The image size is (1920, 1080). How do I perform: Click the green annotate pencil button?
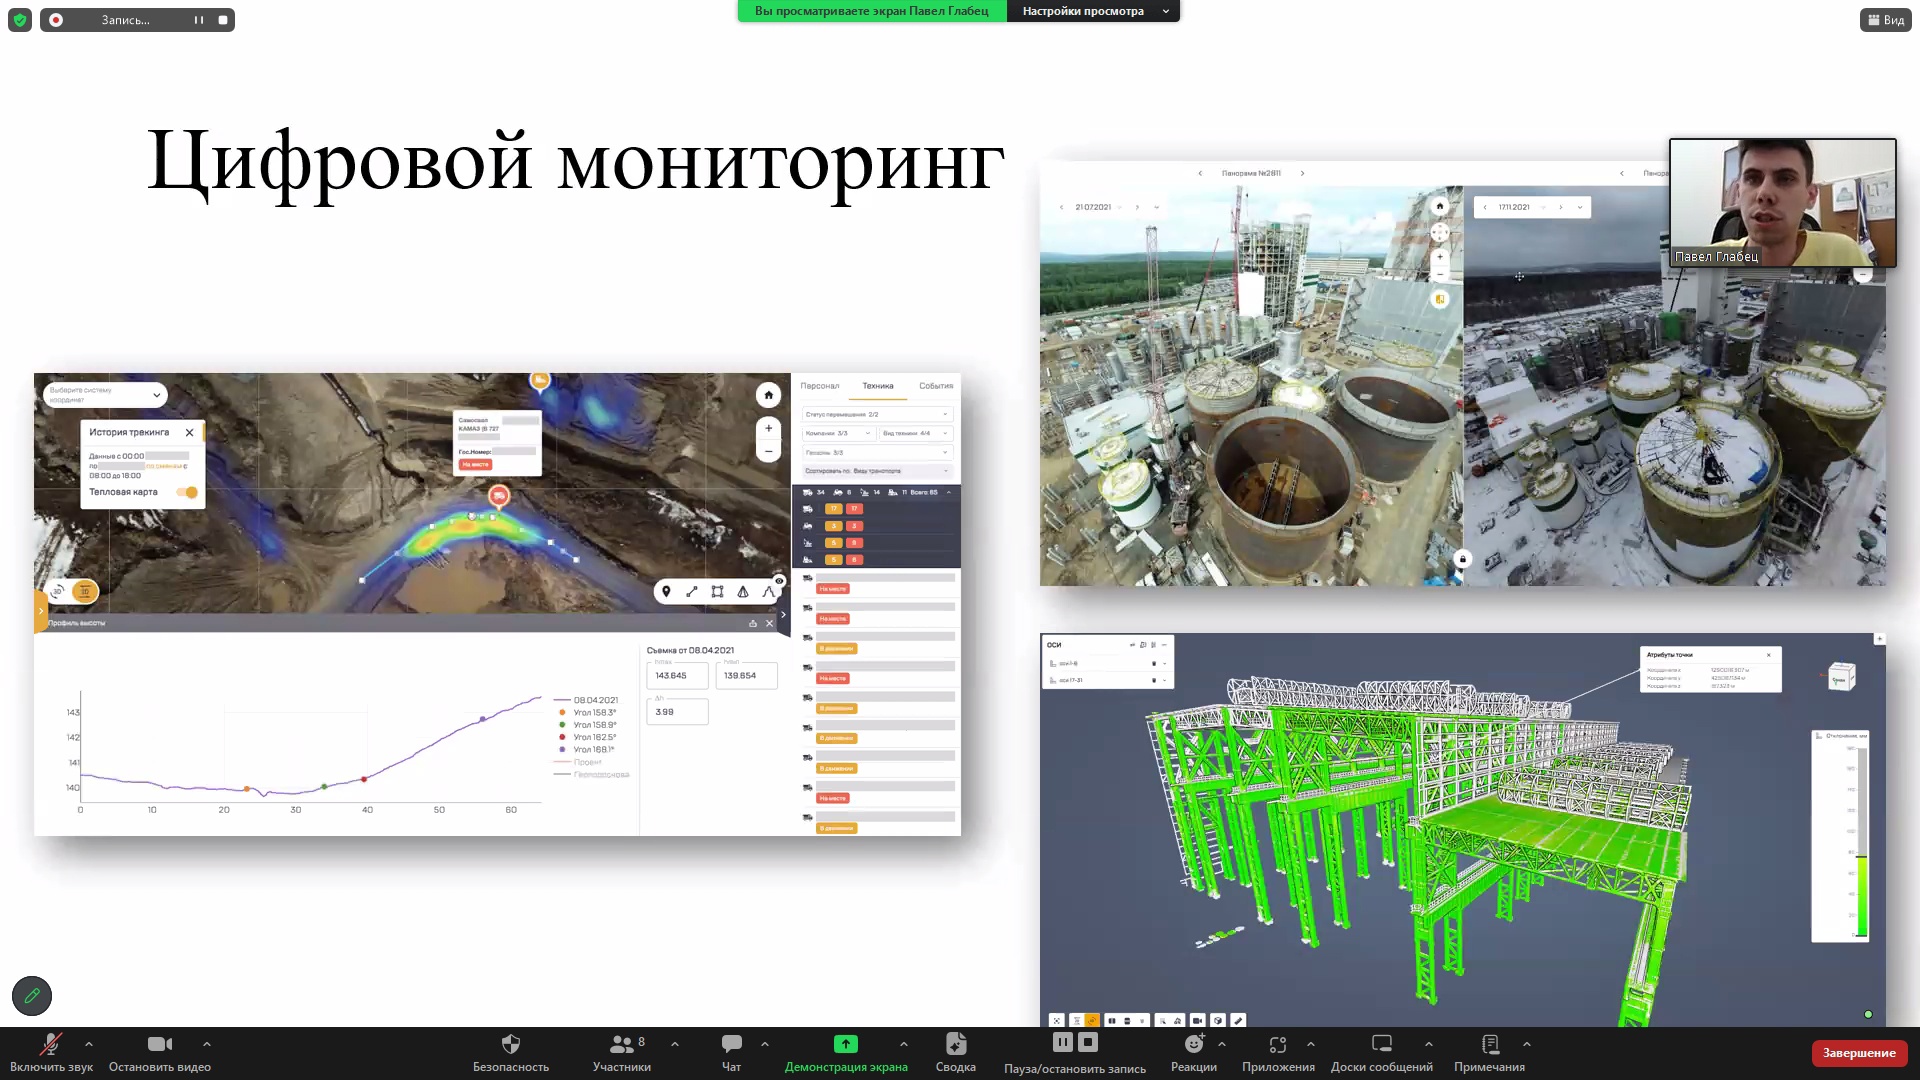click(x=32, y=996)
